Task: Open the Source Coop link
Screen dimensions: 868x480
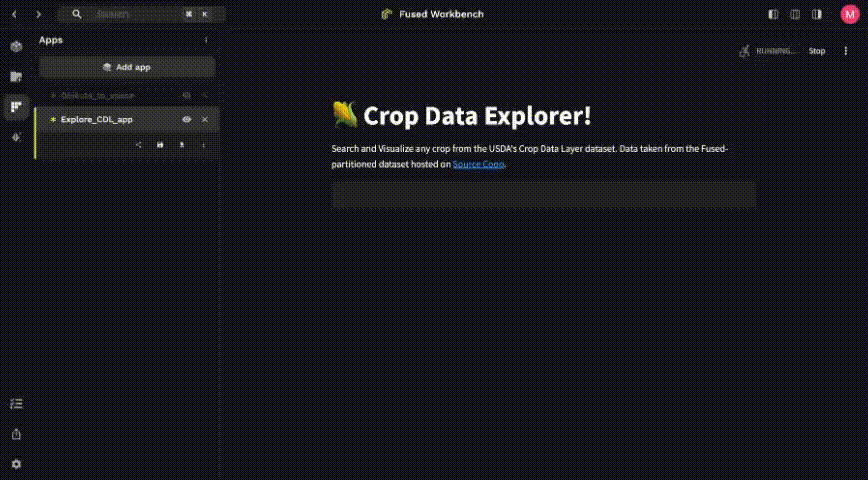Action: [478, 164]
